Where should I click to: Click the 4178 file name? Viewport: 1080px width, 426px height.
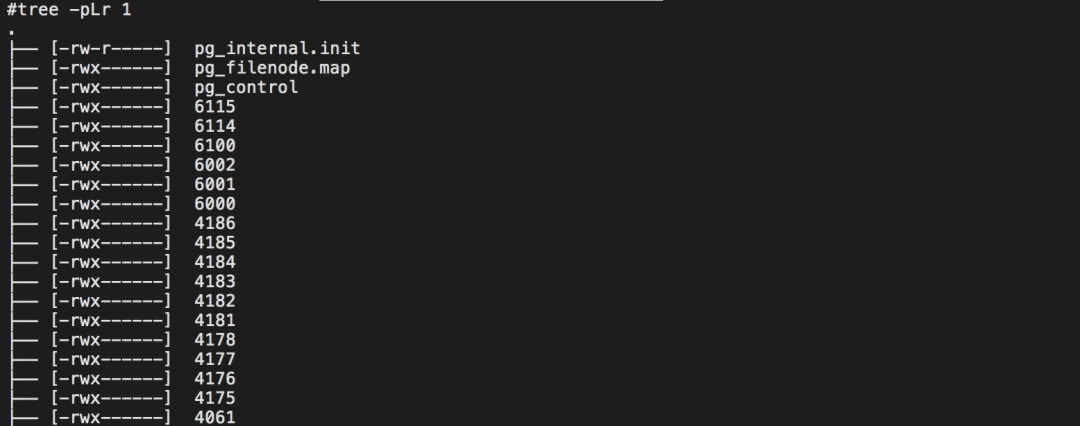(x=215, y=340)
